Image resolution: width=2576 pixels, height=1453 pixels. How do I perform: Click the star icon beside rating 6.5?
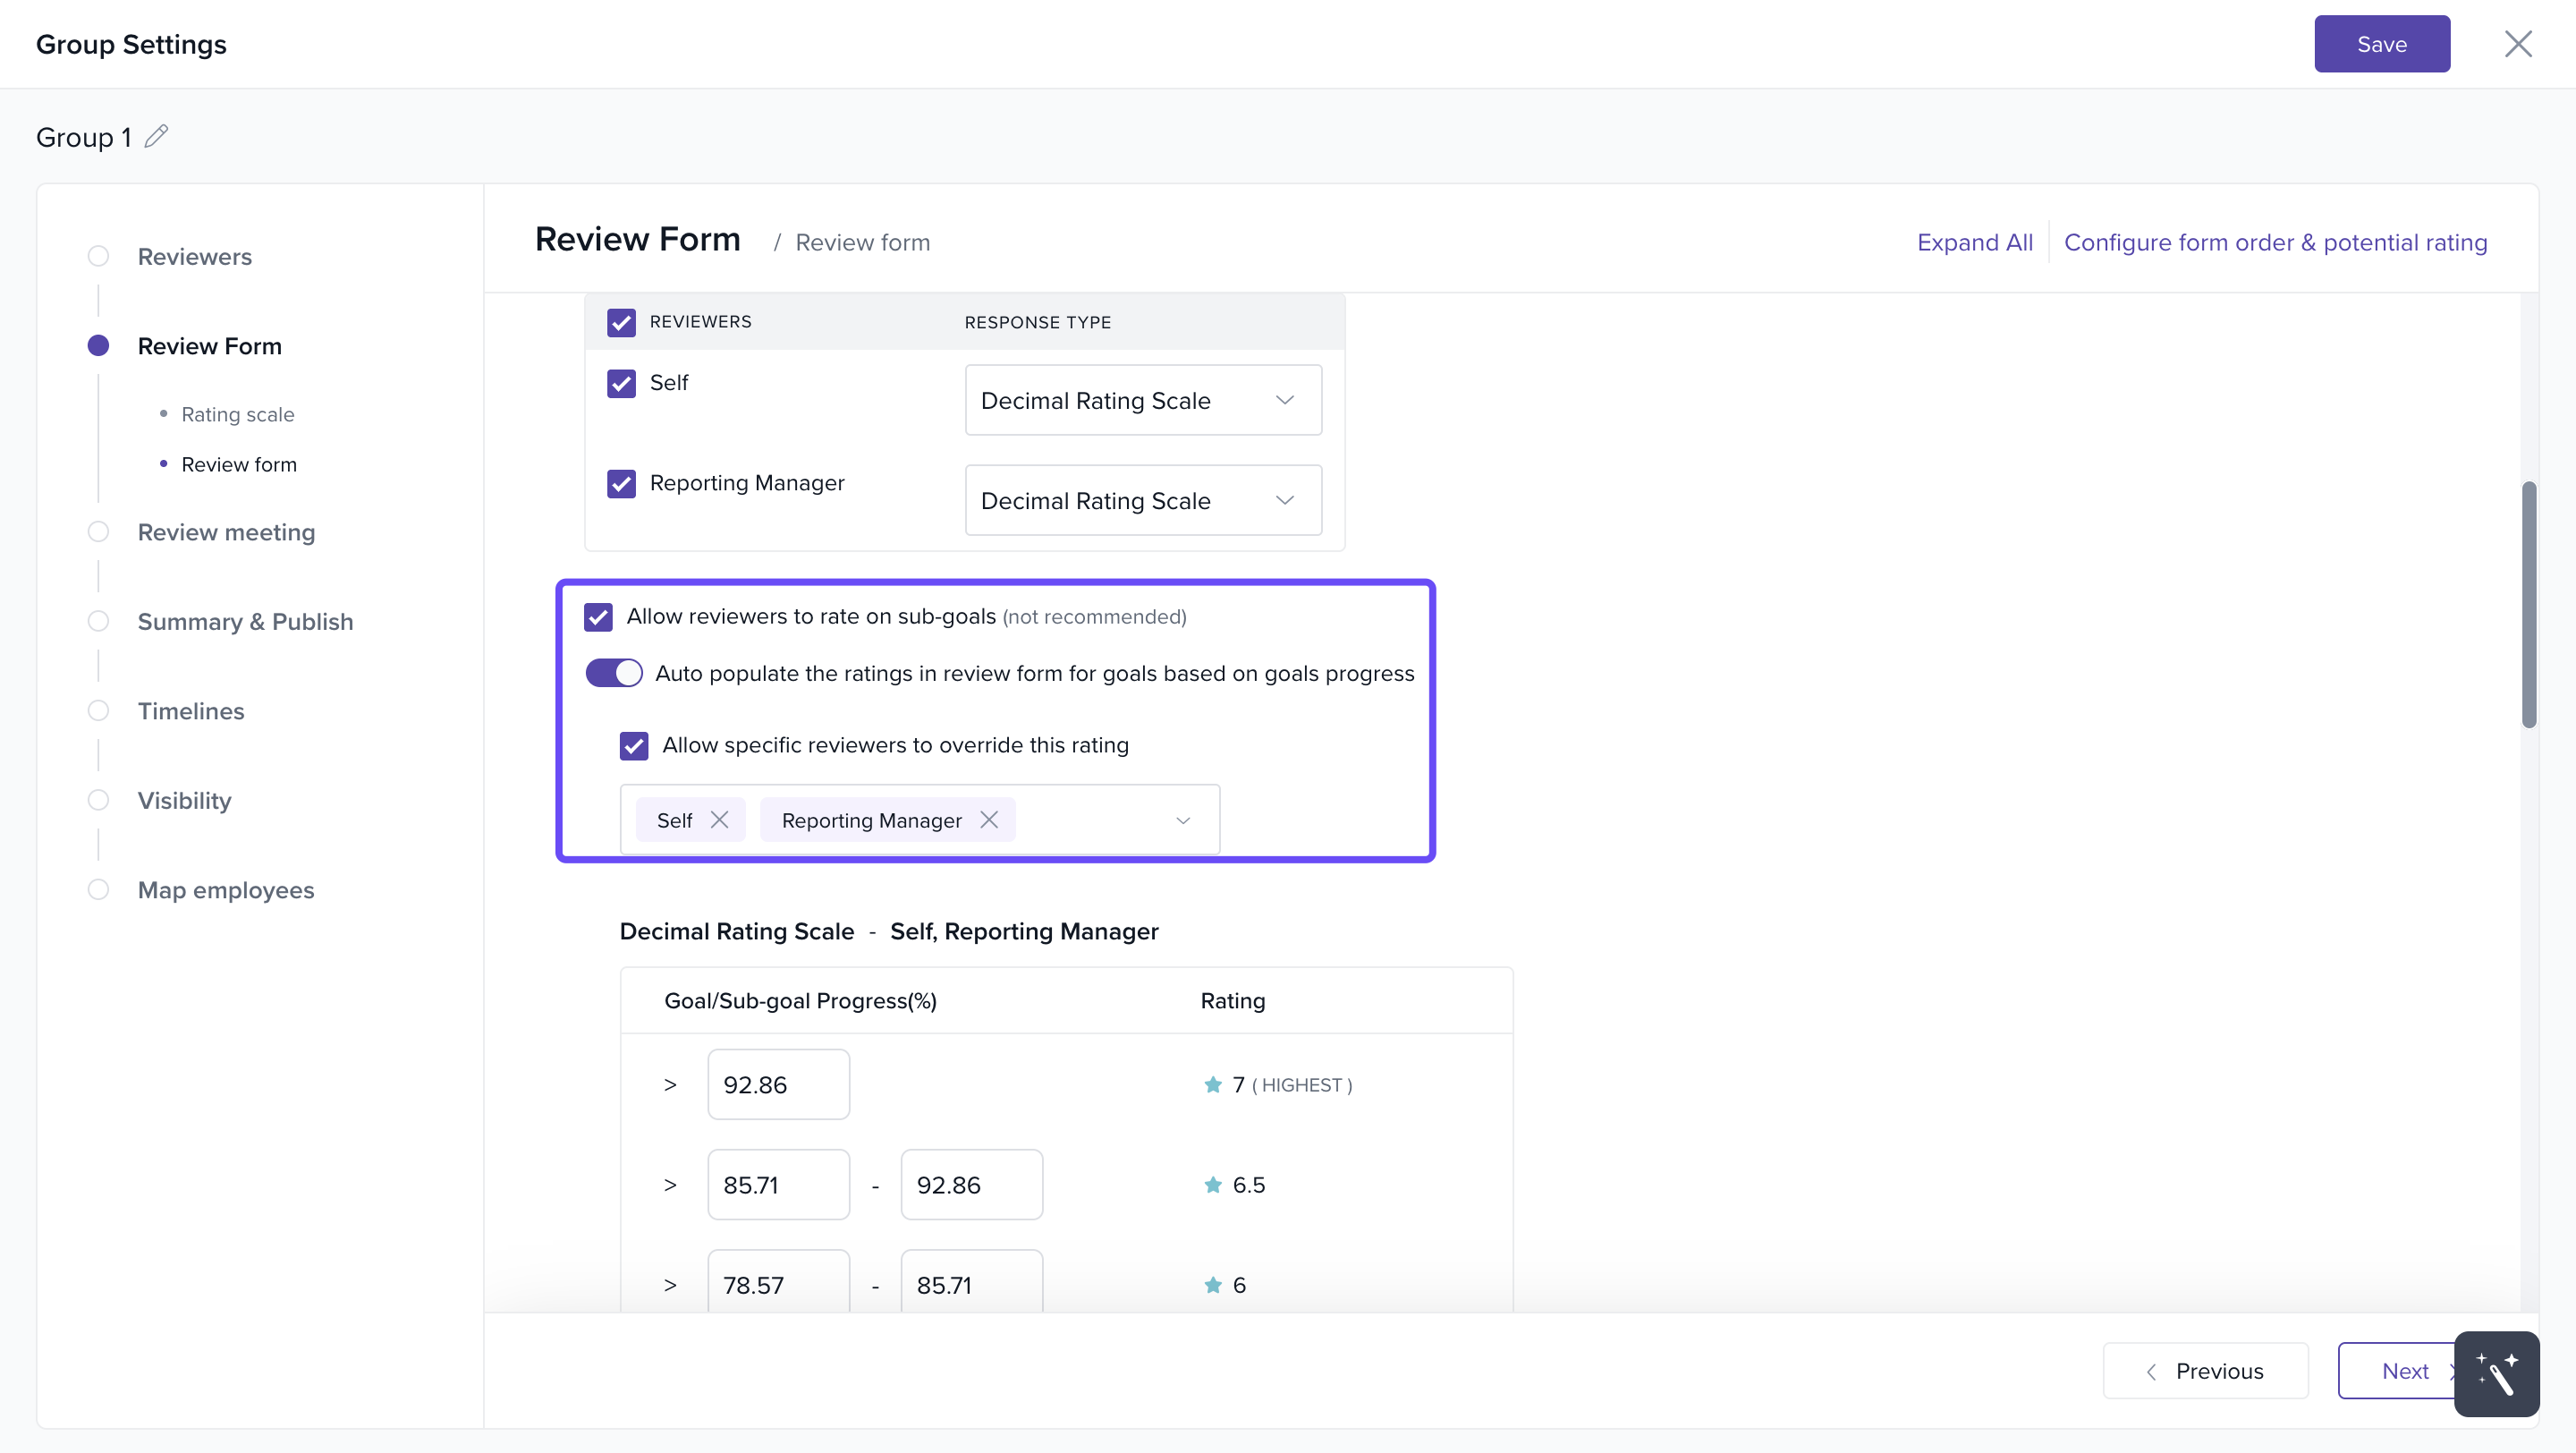click(1213, 1184)
